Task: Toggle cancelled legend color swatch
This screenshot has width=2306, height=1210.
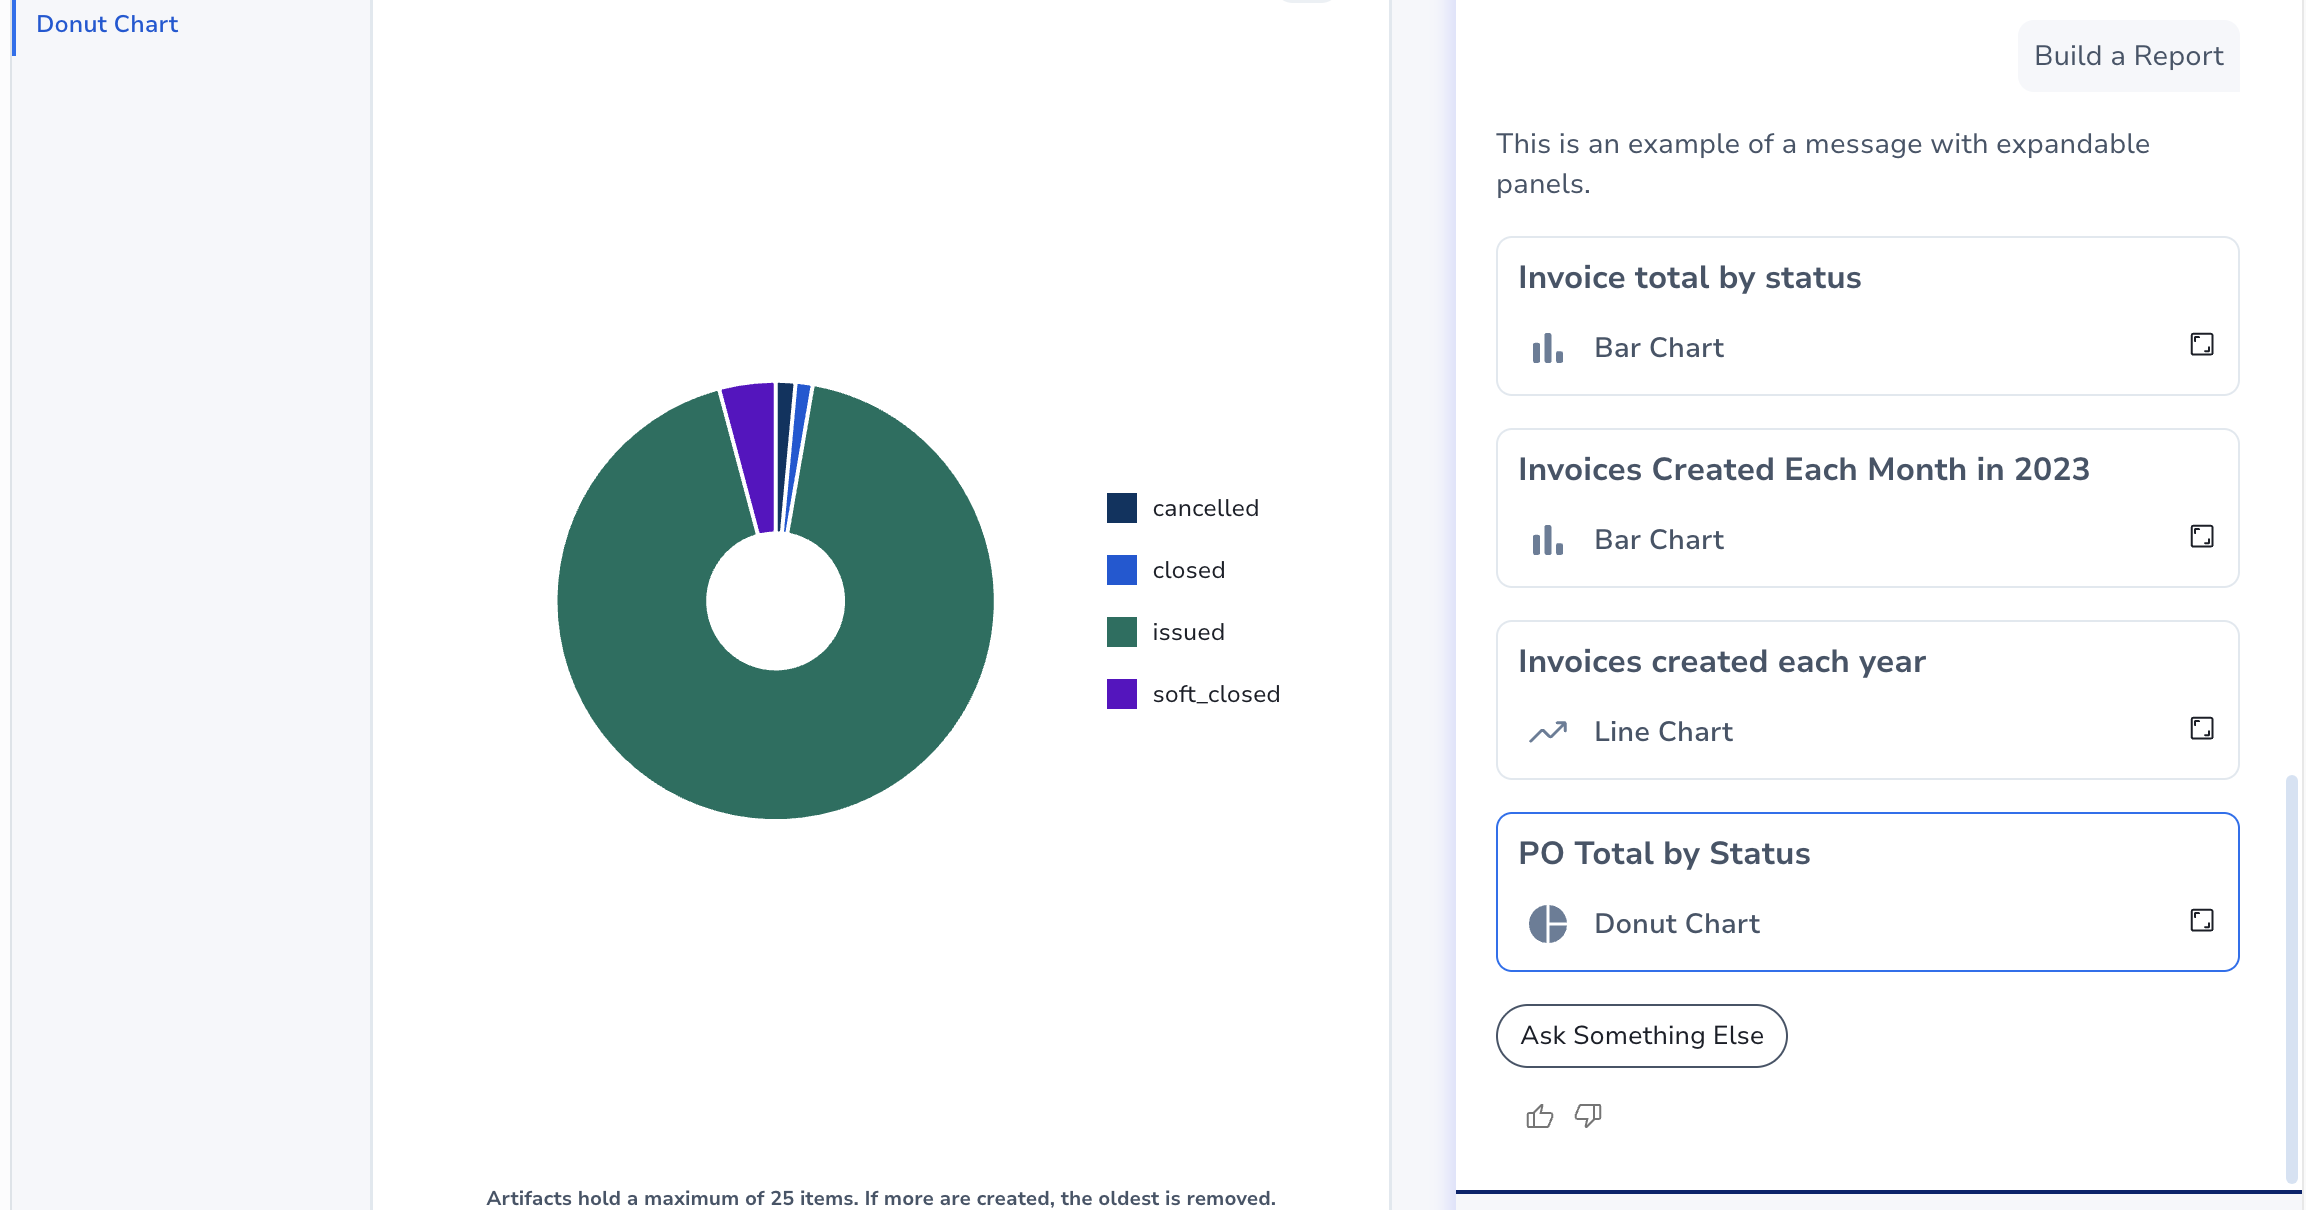Action: 1121,508
